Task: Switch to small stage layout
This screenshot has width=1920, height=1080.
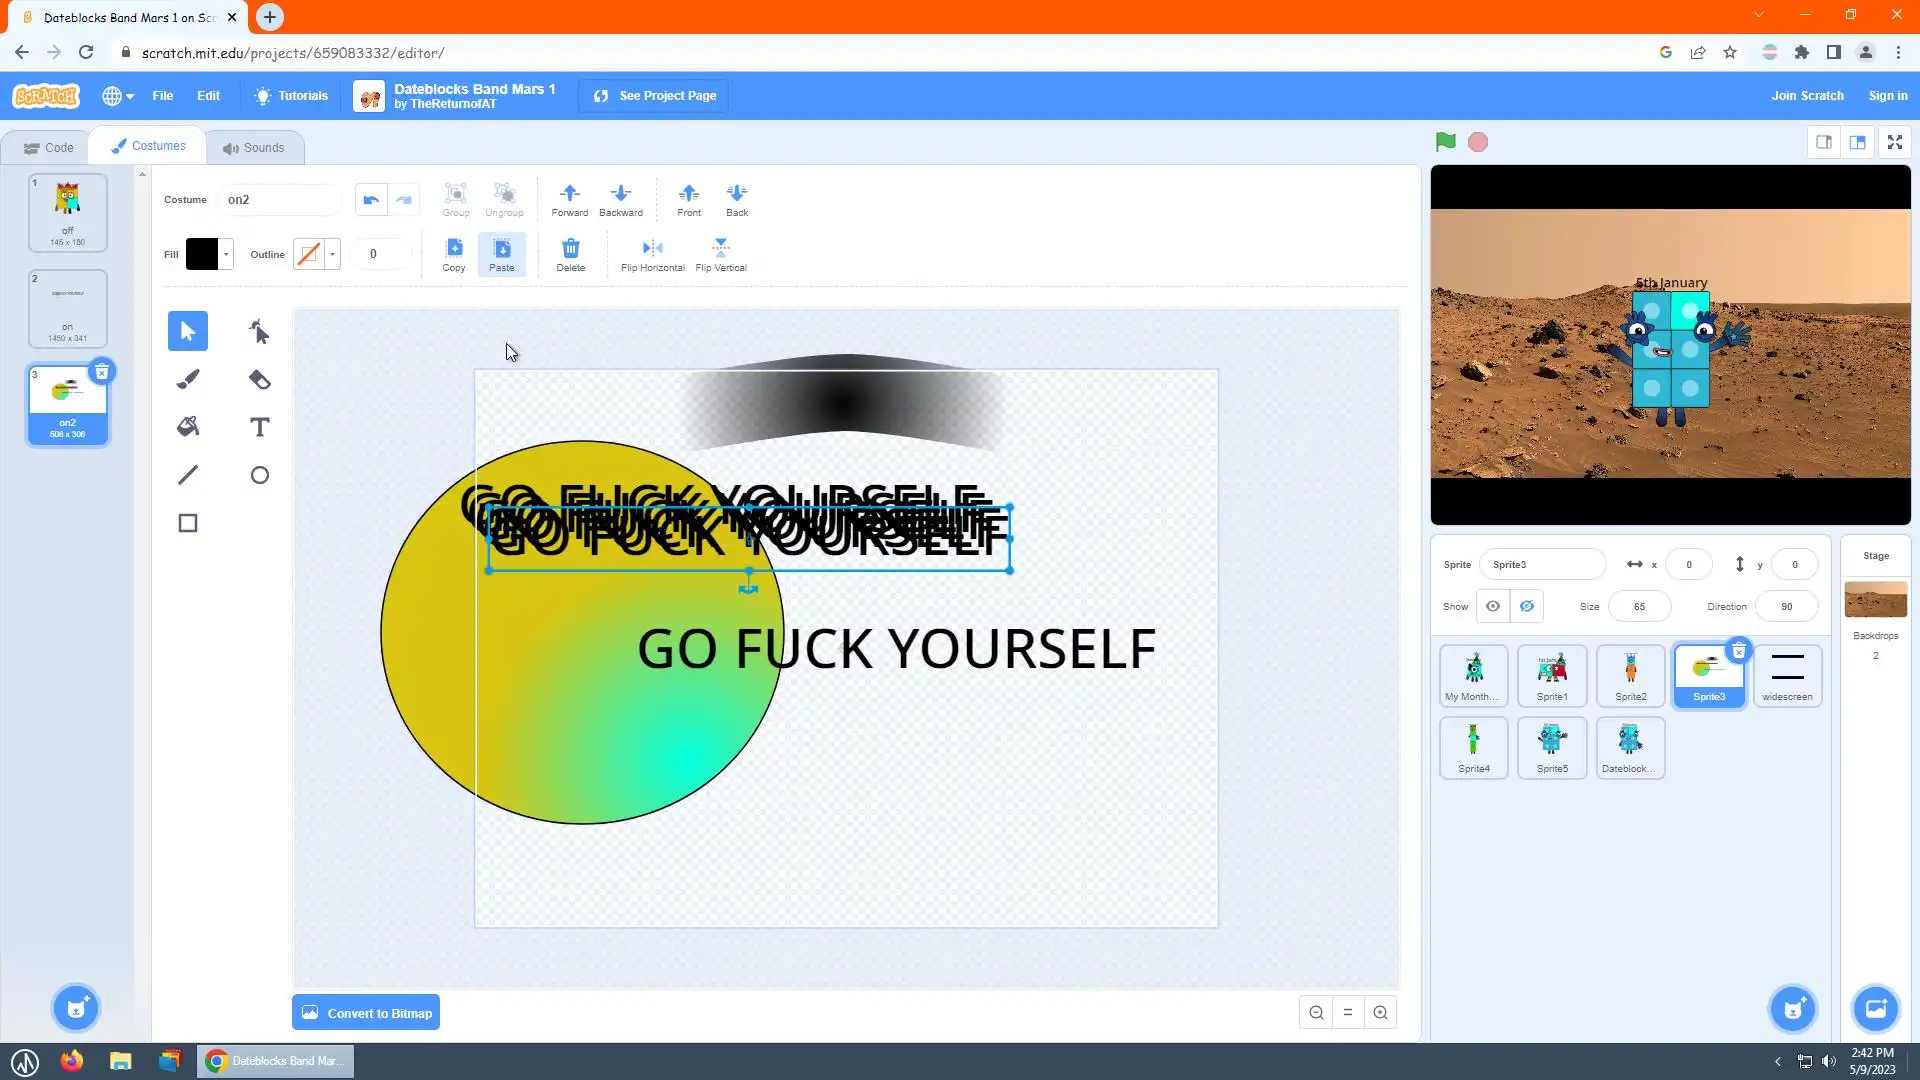Action: 1824,142
